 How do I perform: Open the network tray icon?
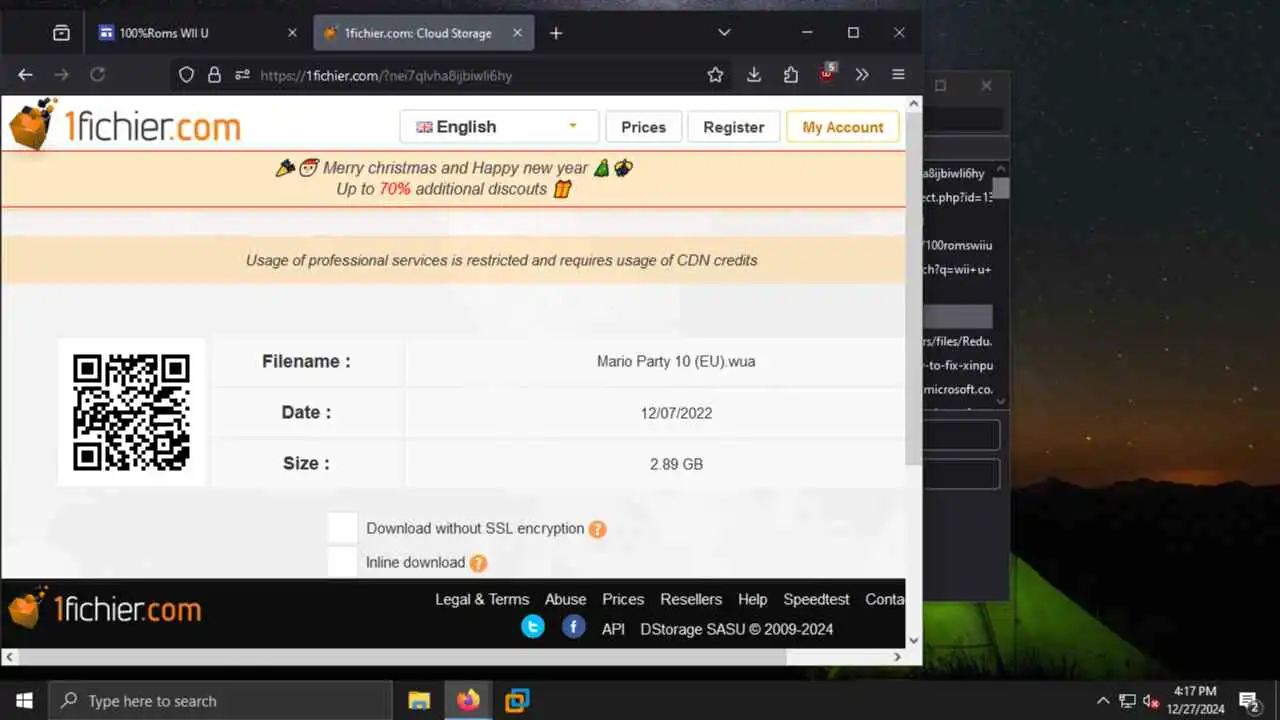click(x=1127, y=701)
